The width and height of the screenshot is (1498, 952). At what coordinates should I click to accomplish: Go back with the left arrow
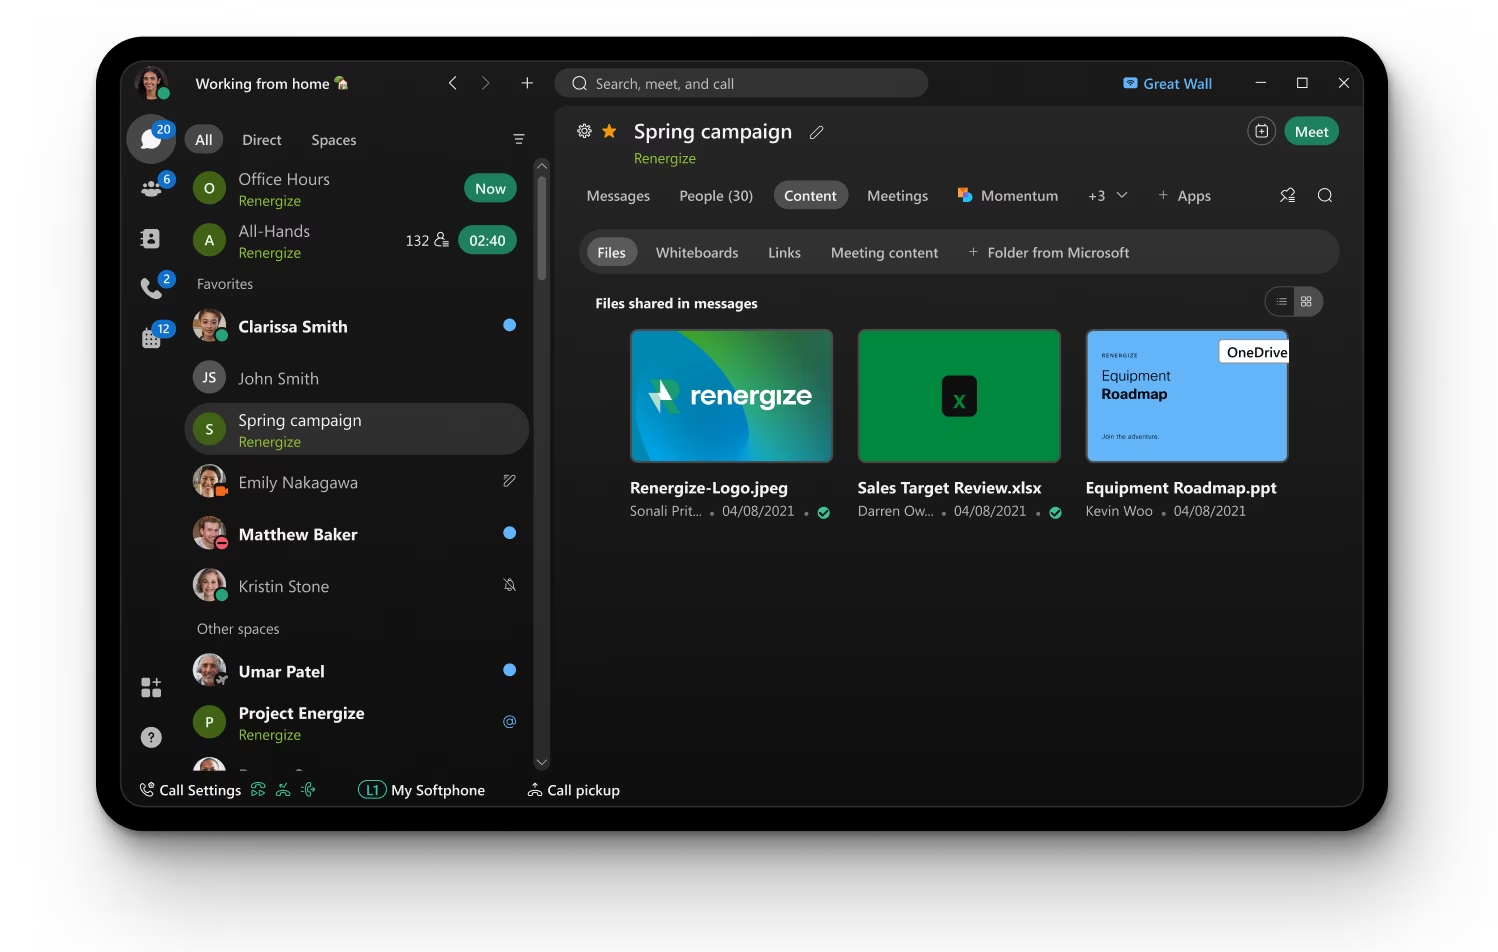tap(453, 83)
